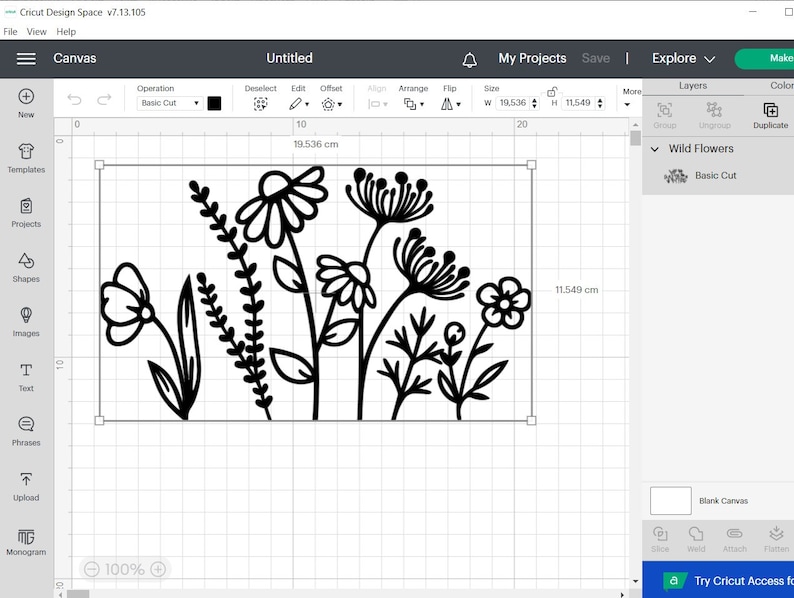Open the hamburger main menu
The height and width of the screenshot is (598, 794).
(x=26, y=59)
